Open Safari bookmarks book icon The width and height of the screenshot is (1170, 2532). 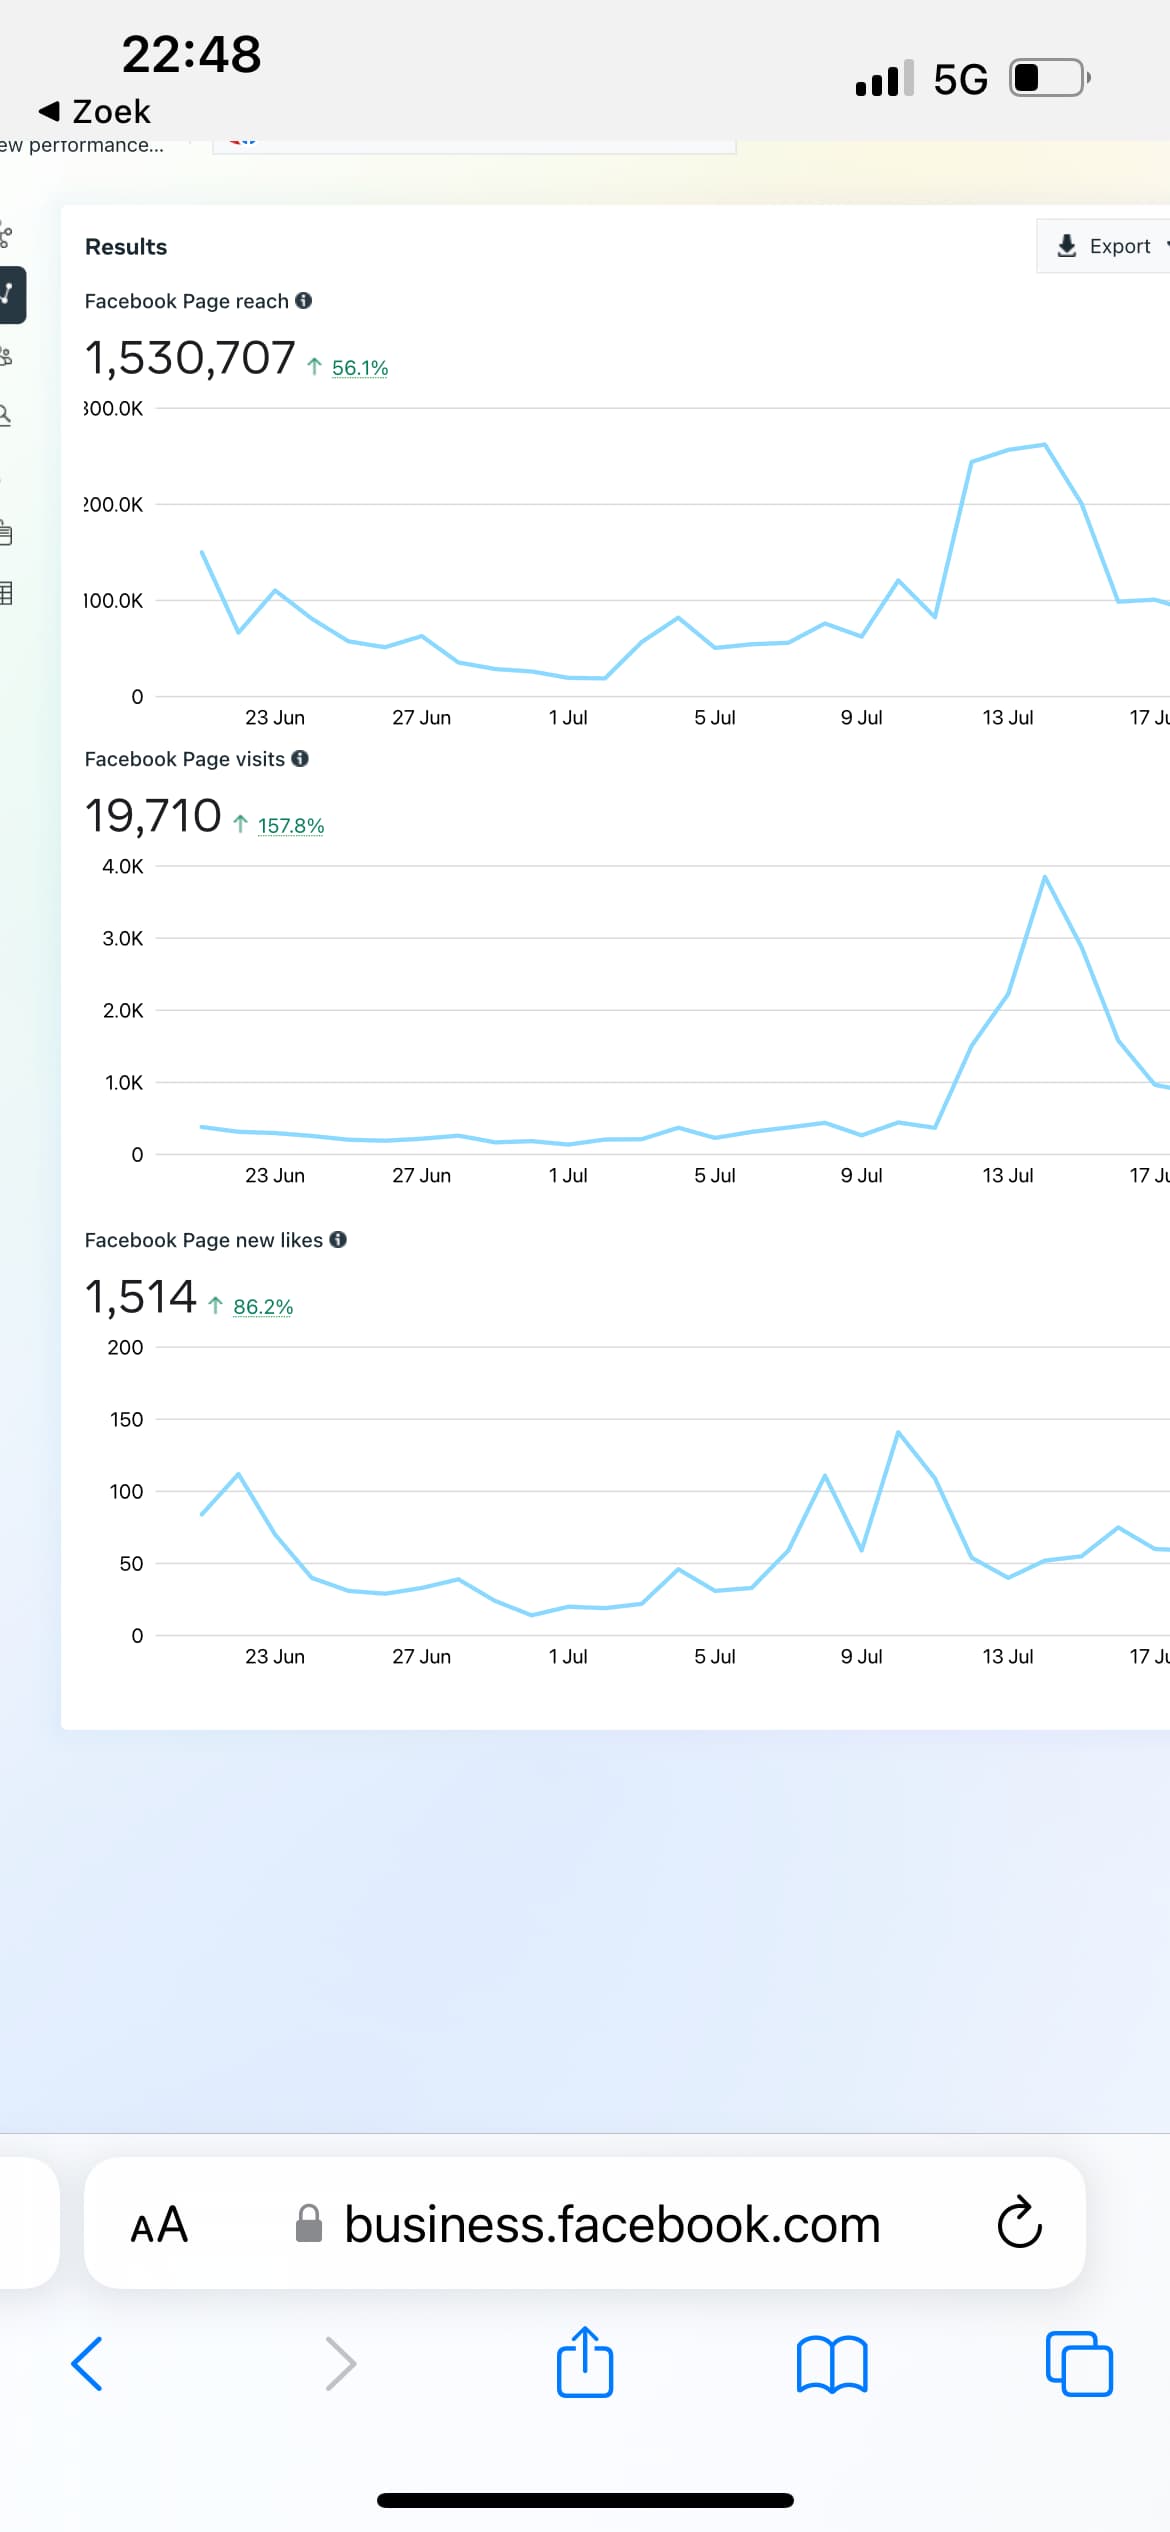click(x=831, y=2364)
